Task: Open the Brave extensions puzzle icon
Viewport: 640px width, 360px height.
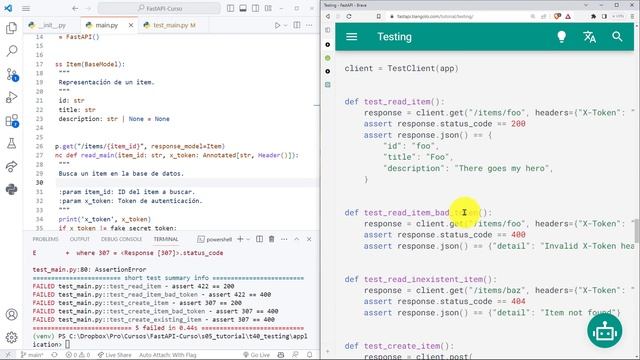Action: point(593,16)
